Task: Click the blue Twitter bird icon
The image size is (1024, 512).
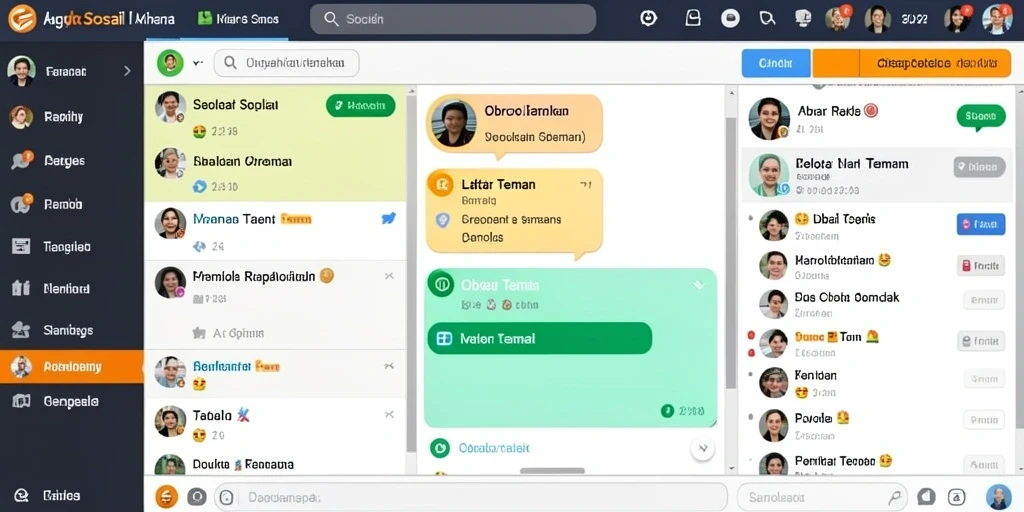Action: (389, 219)
